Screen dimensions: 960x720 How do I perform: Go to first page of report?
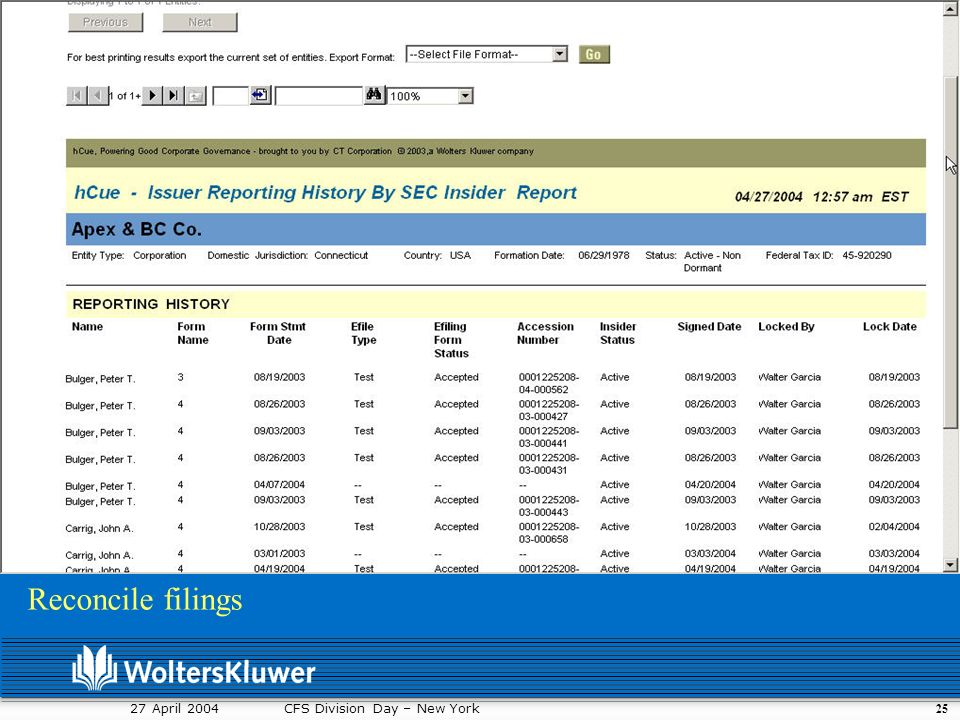point(77,96)
